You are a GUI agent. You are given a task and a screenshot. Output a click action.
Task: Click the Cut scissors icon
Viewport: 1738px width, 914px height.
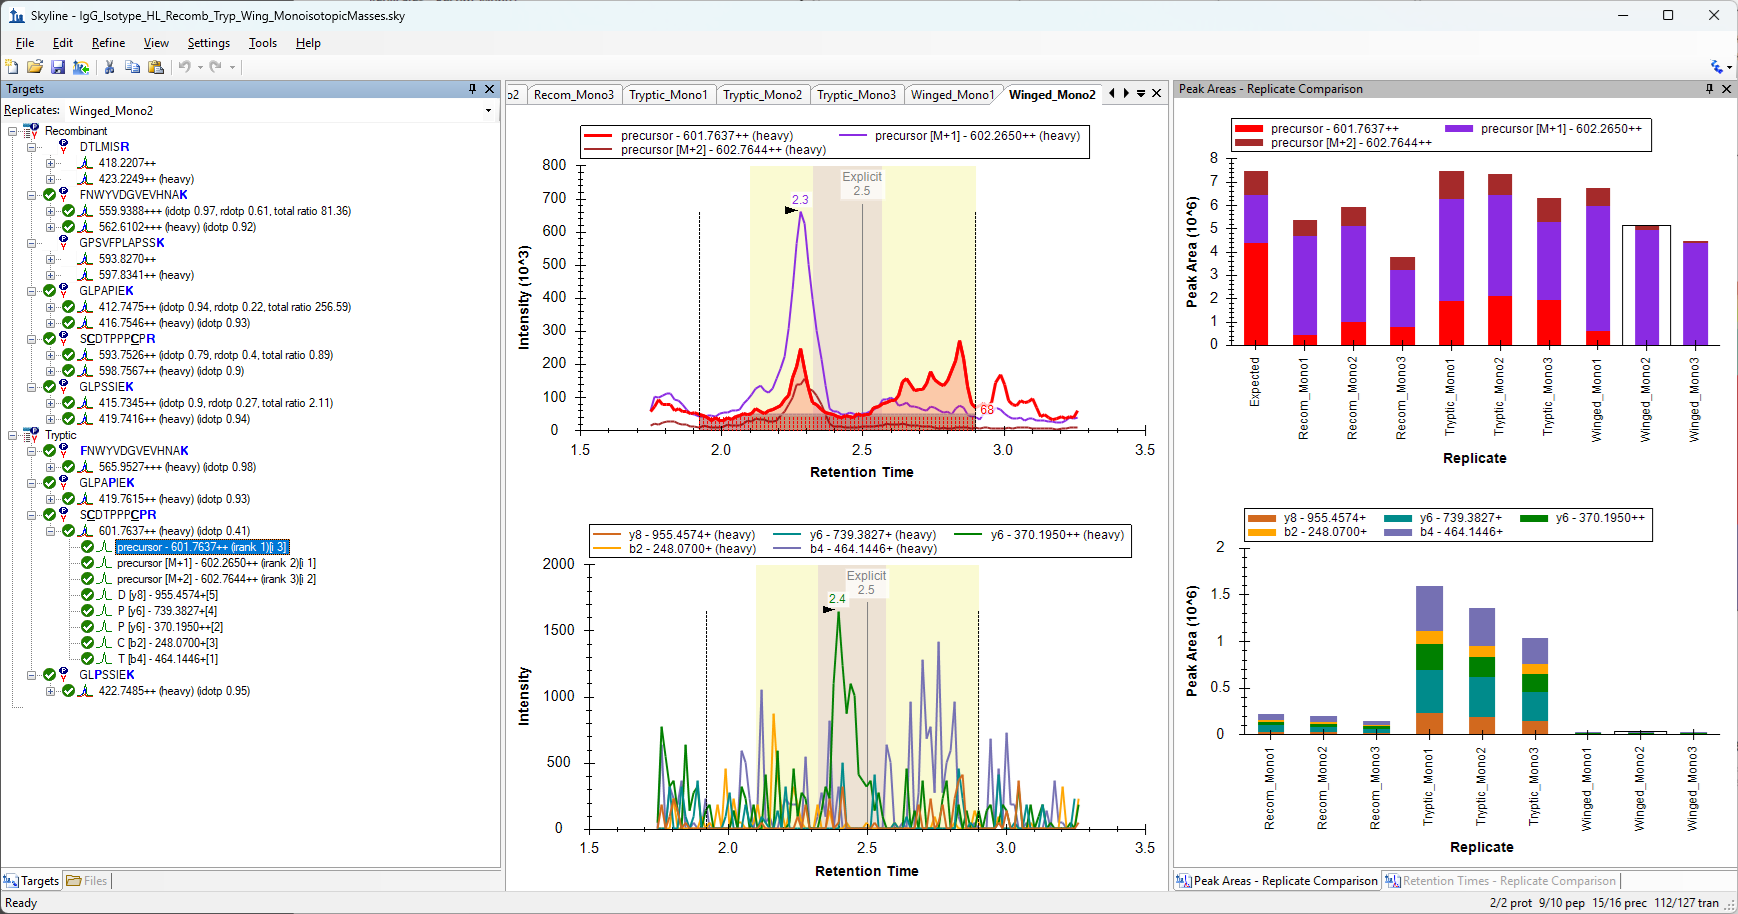pos(109,67)
